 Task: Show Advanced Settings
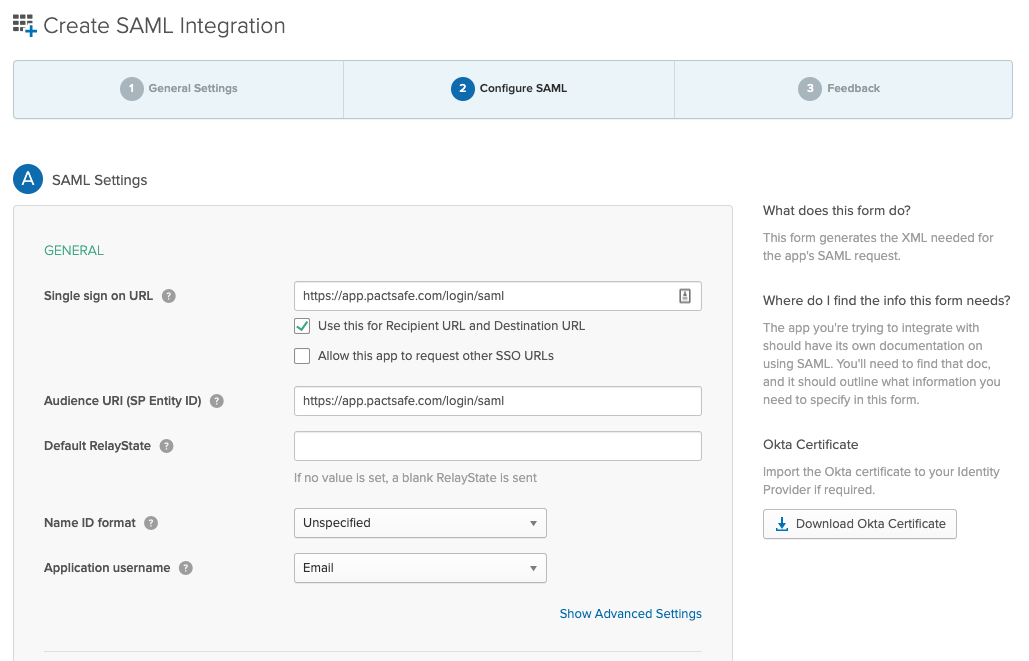click(630, 614)
